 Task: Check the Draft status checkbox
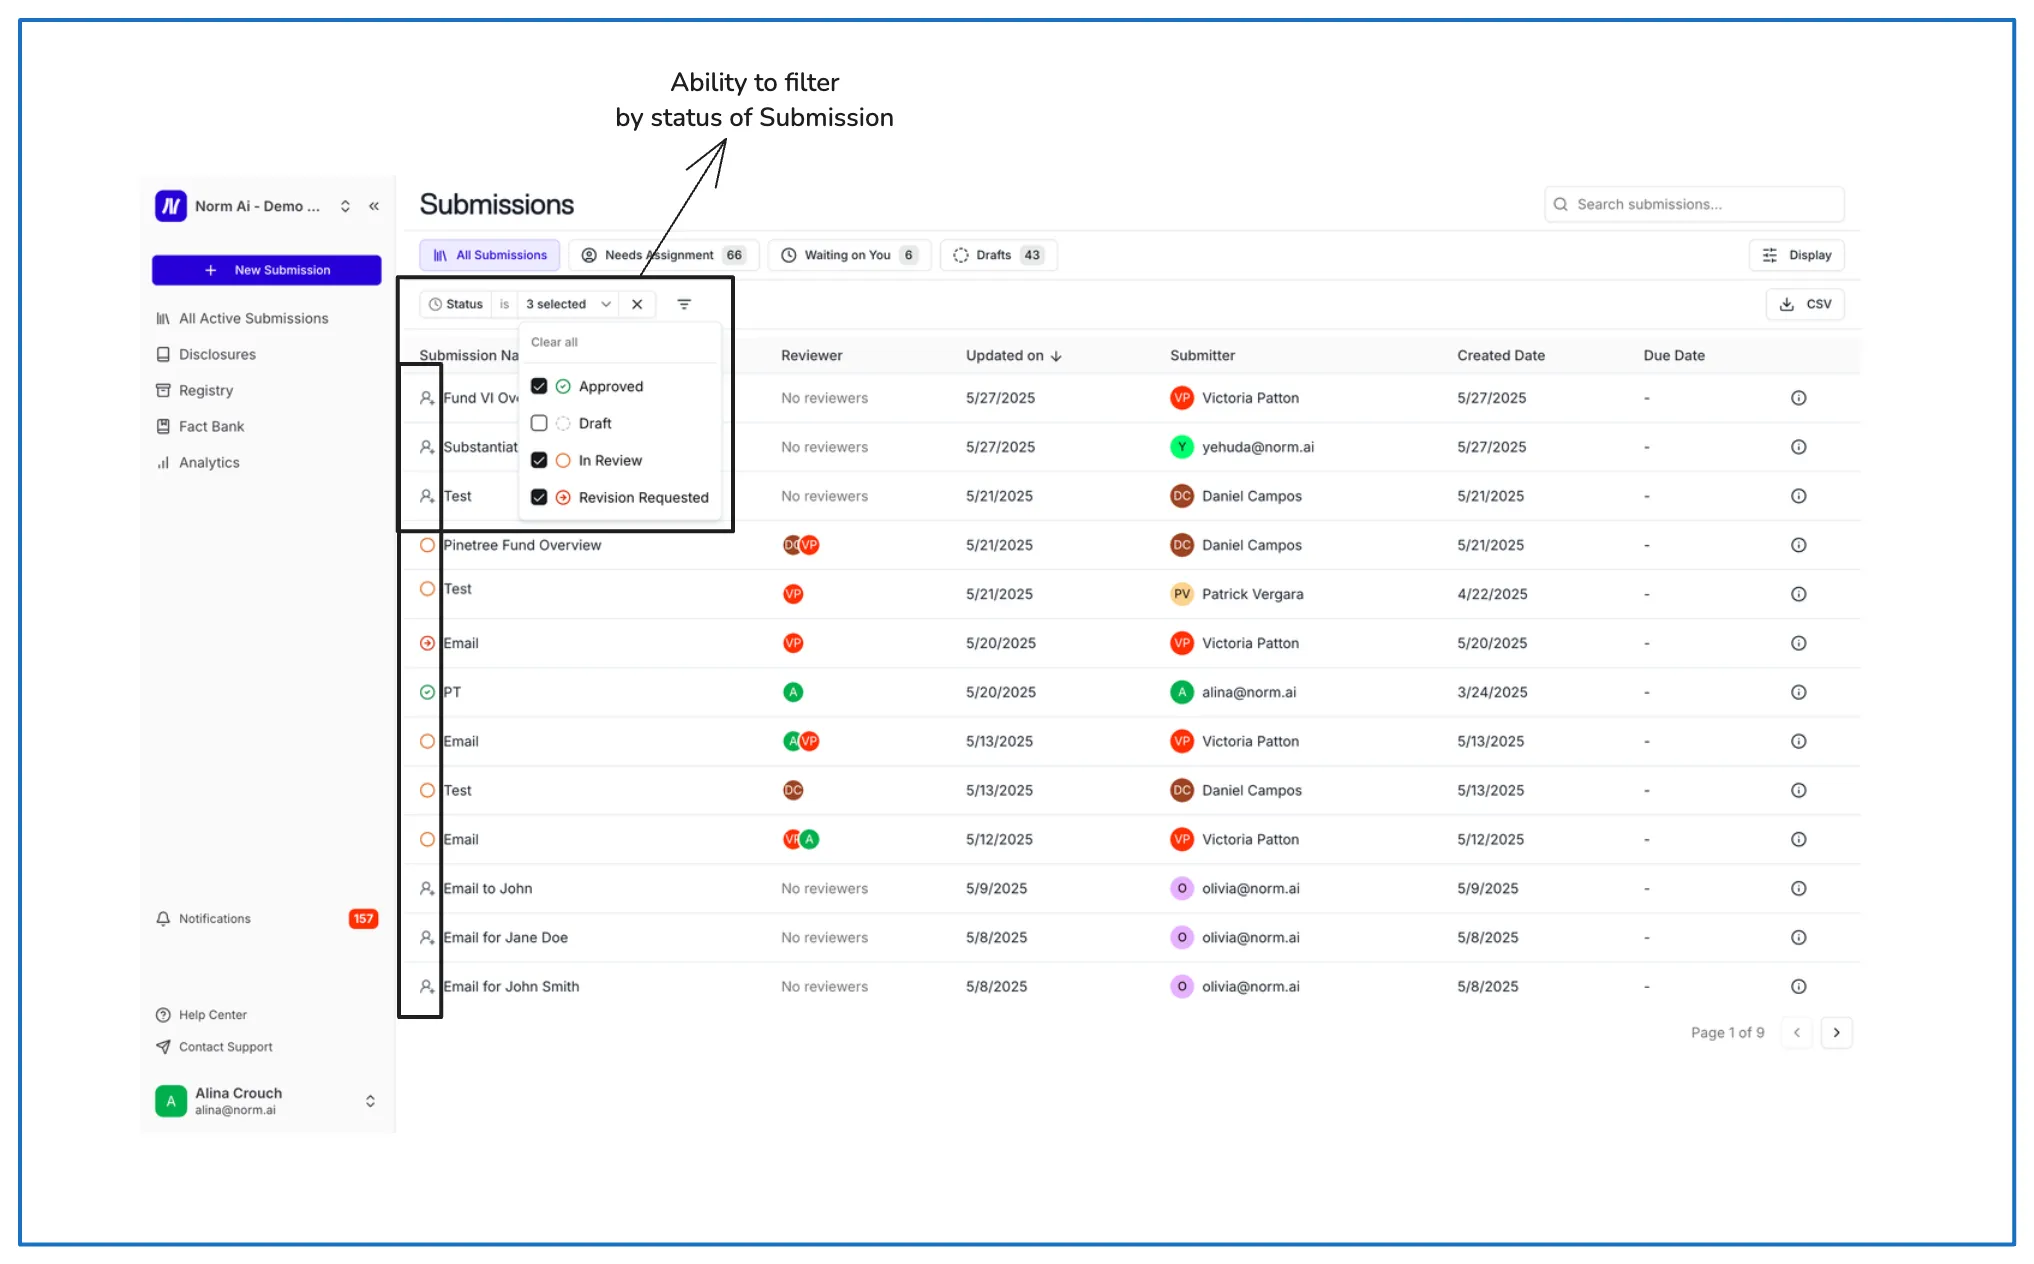[x=539, y=423]
